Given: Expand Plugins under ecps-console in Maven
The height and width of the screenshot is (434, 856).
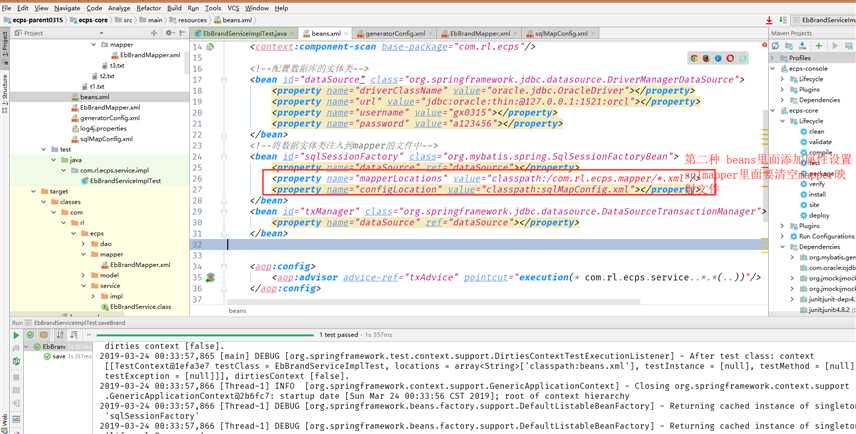Looking at the screenshot, I should (782, 90).
